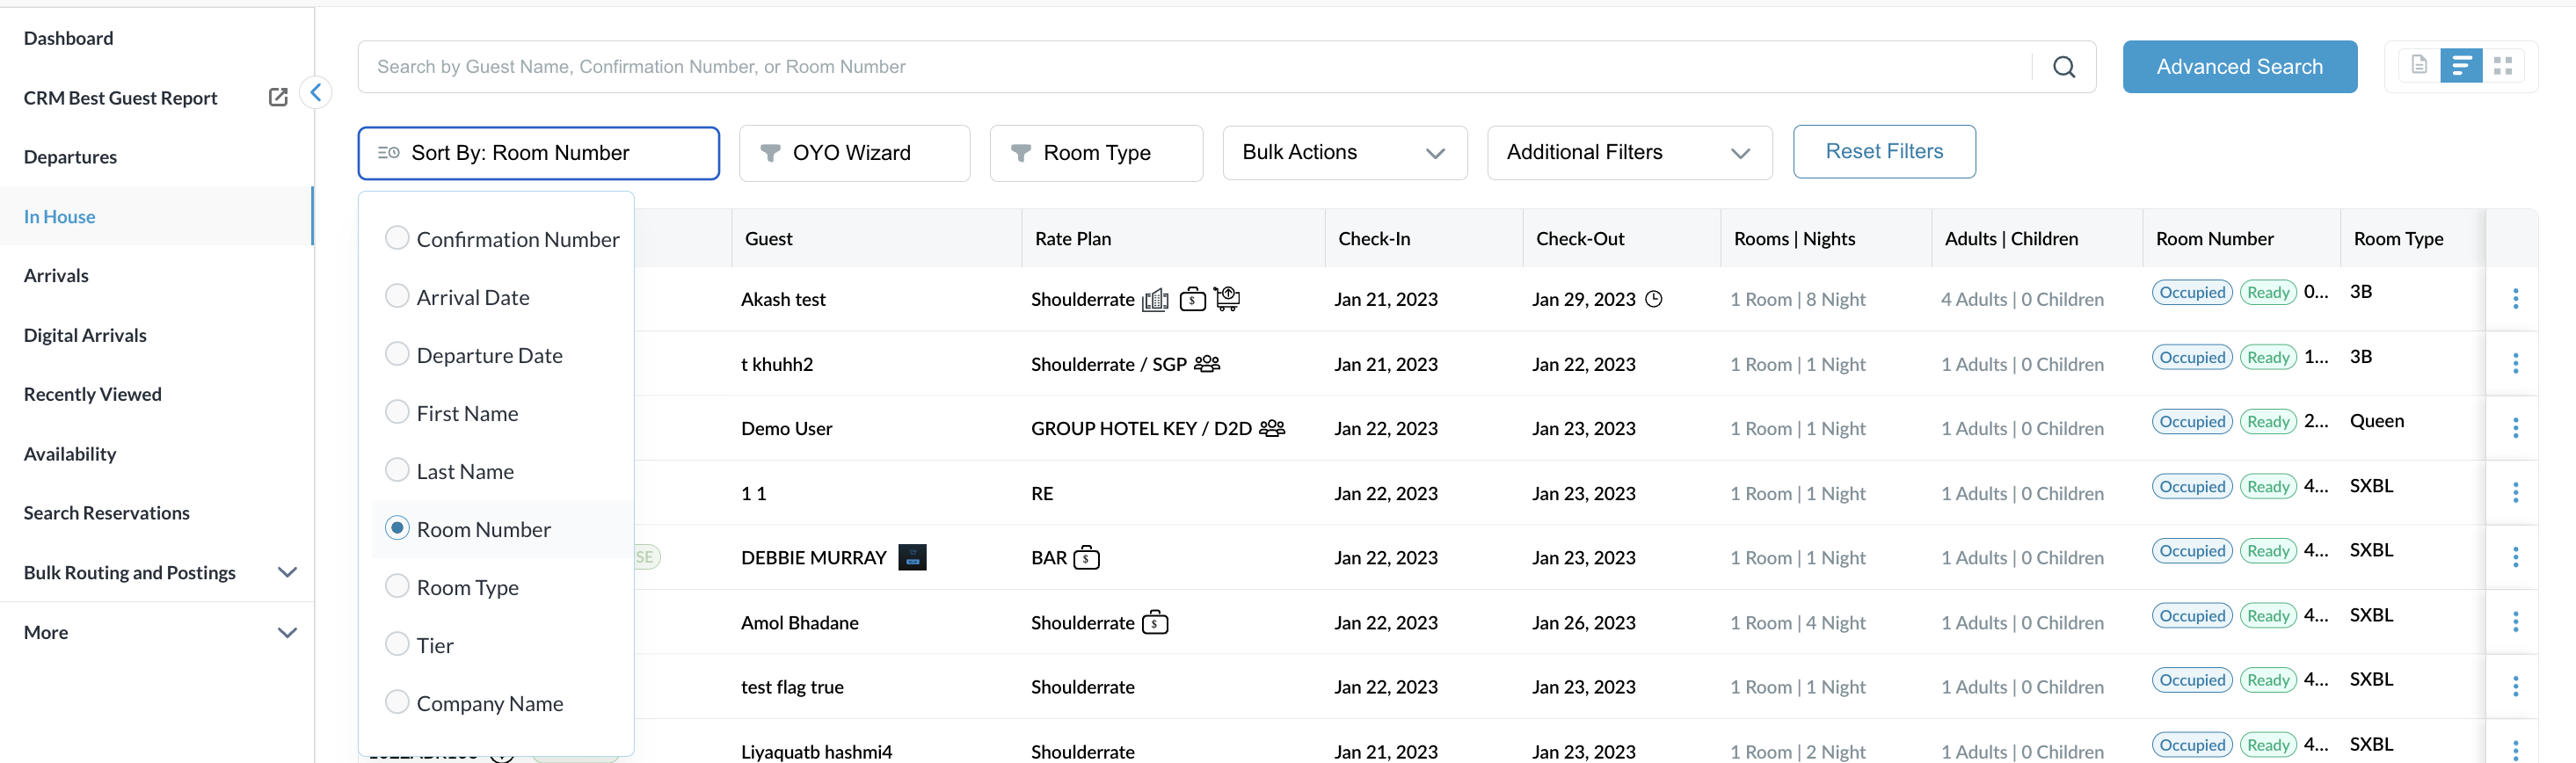
Task: Click the Advanced Search button
Action: (2238, 67)
